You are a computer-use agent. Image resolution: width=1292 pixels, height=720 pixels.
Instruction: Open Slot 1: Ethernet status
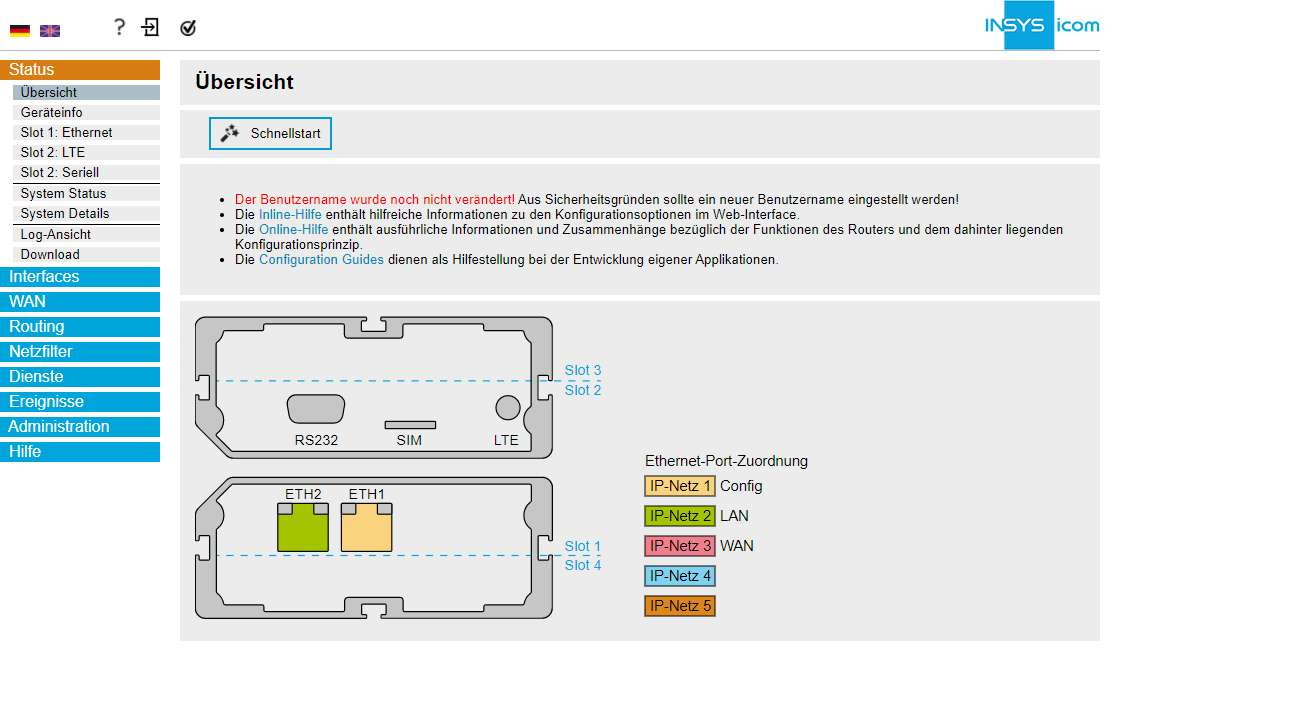pos(86,133)
